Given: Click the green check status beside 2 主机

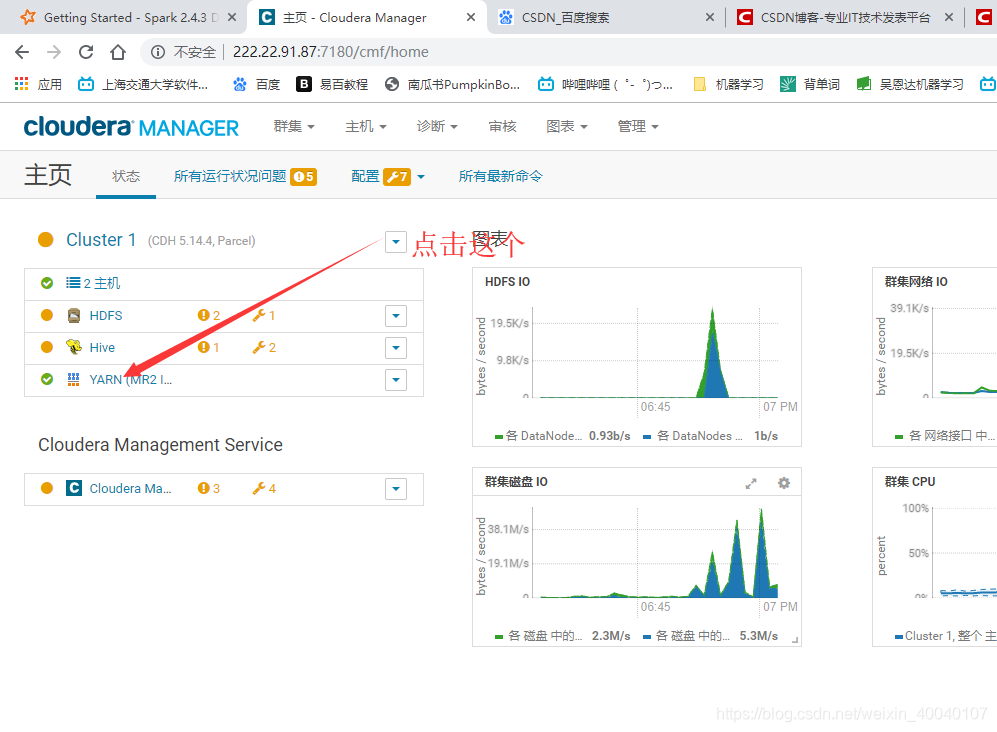Looking at the screenshot, I should click(46, 283).
